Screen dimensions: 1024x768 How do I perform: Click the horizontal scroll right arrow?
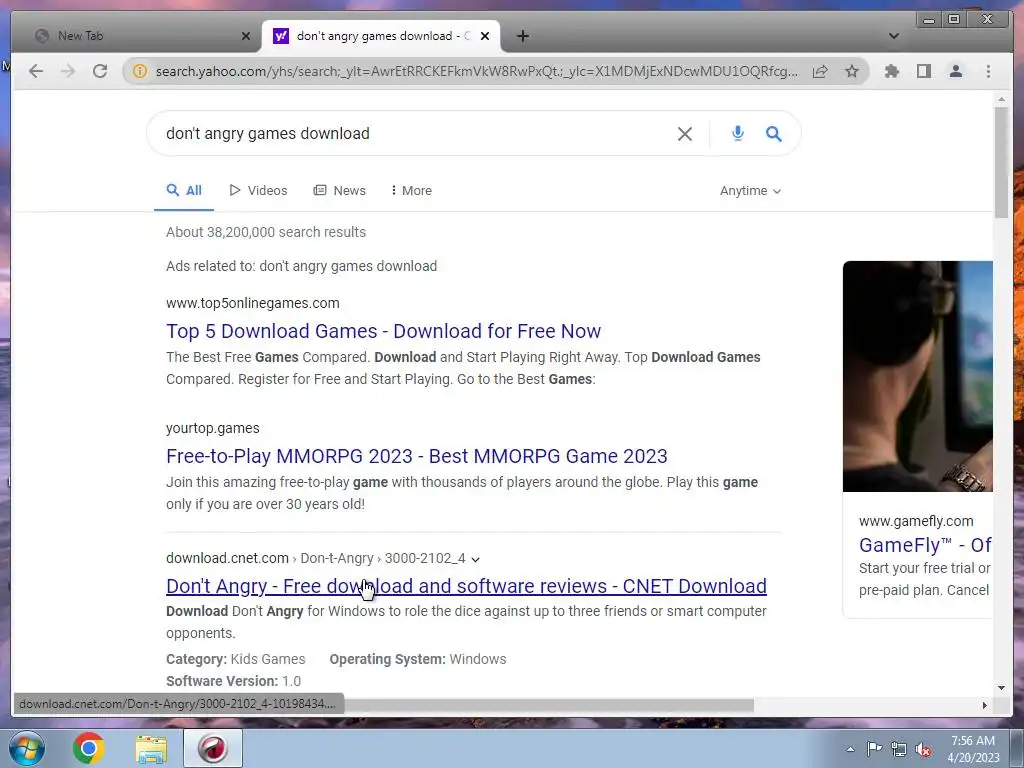pyautogui.click(x=985, y=705)
